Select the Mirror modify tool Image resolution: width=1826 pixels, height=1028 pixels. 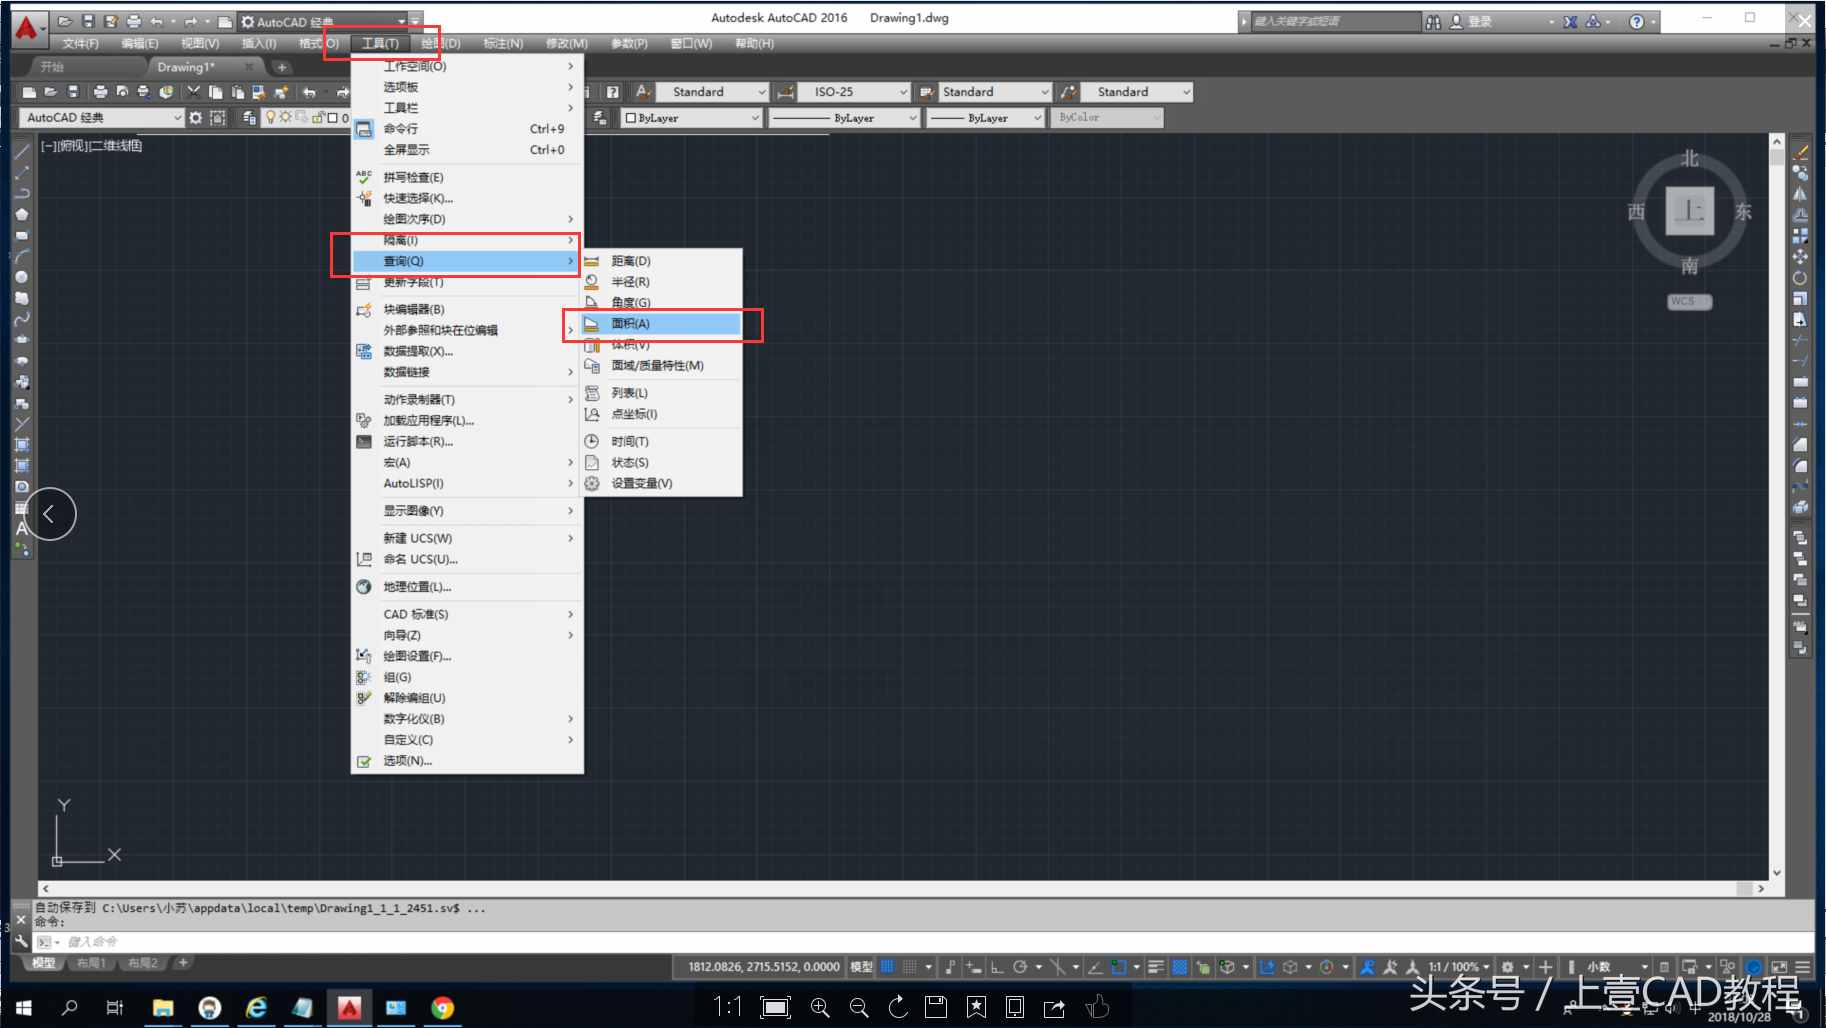1800,194
